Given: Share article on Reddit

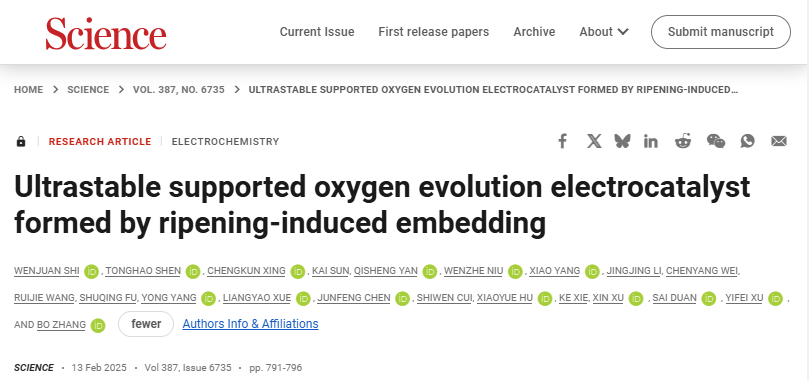Looking at the screenshot, I should (x=683, y=141).
